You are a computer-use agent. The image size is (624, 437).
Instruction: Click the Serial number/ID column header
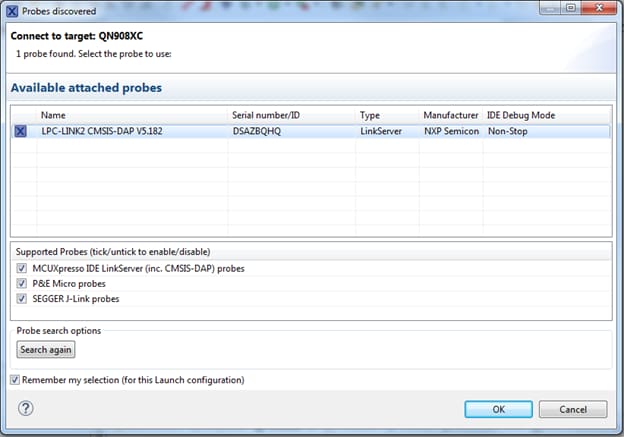pos(265,115)
